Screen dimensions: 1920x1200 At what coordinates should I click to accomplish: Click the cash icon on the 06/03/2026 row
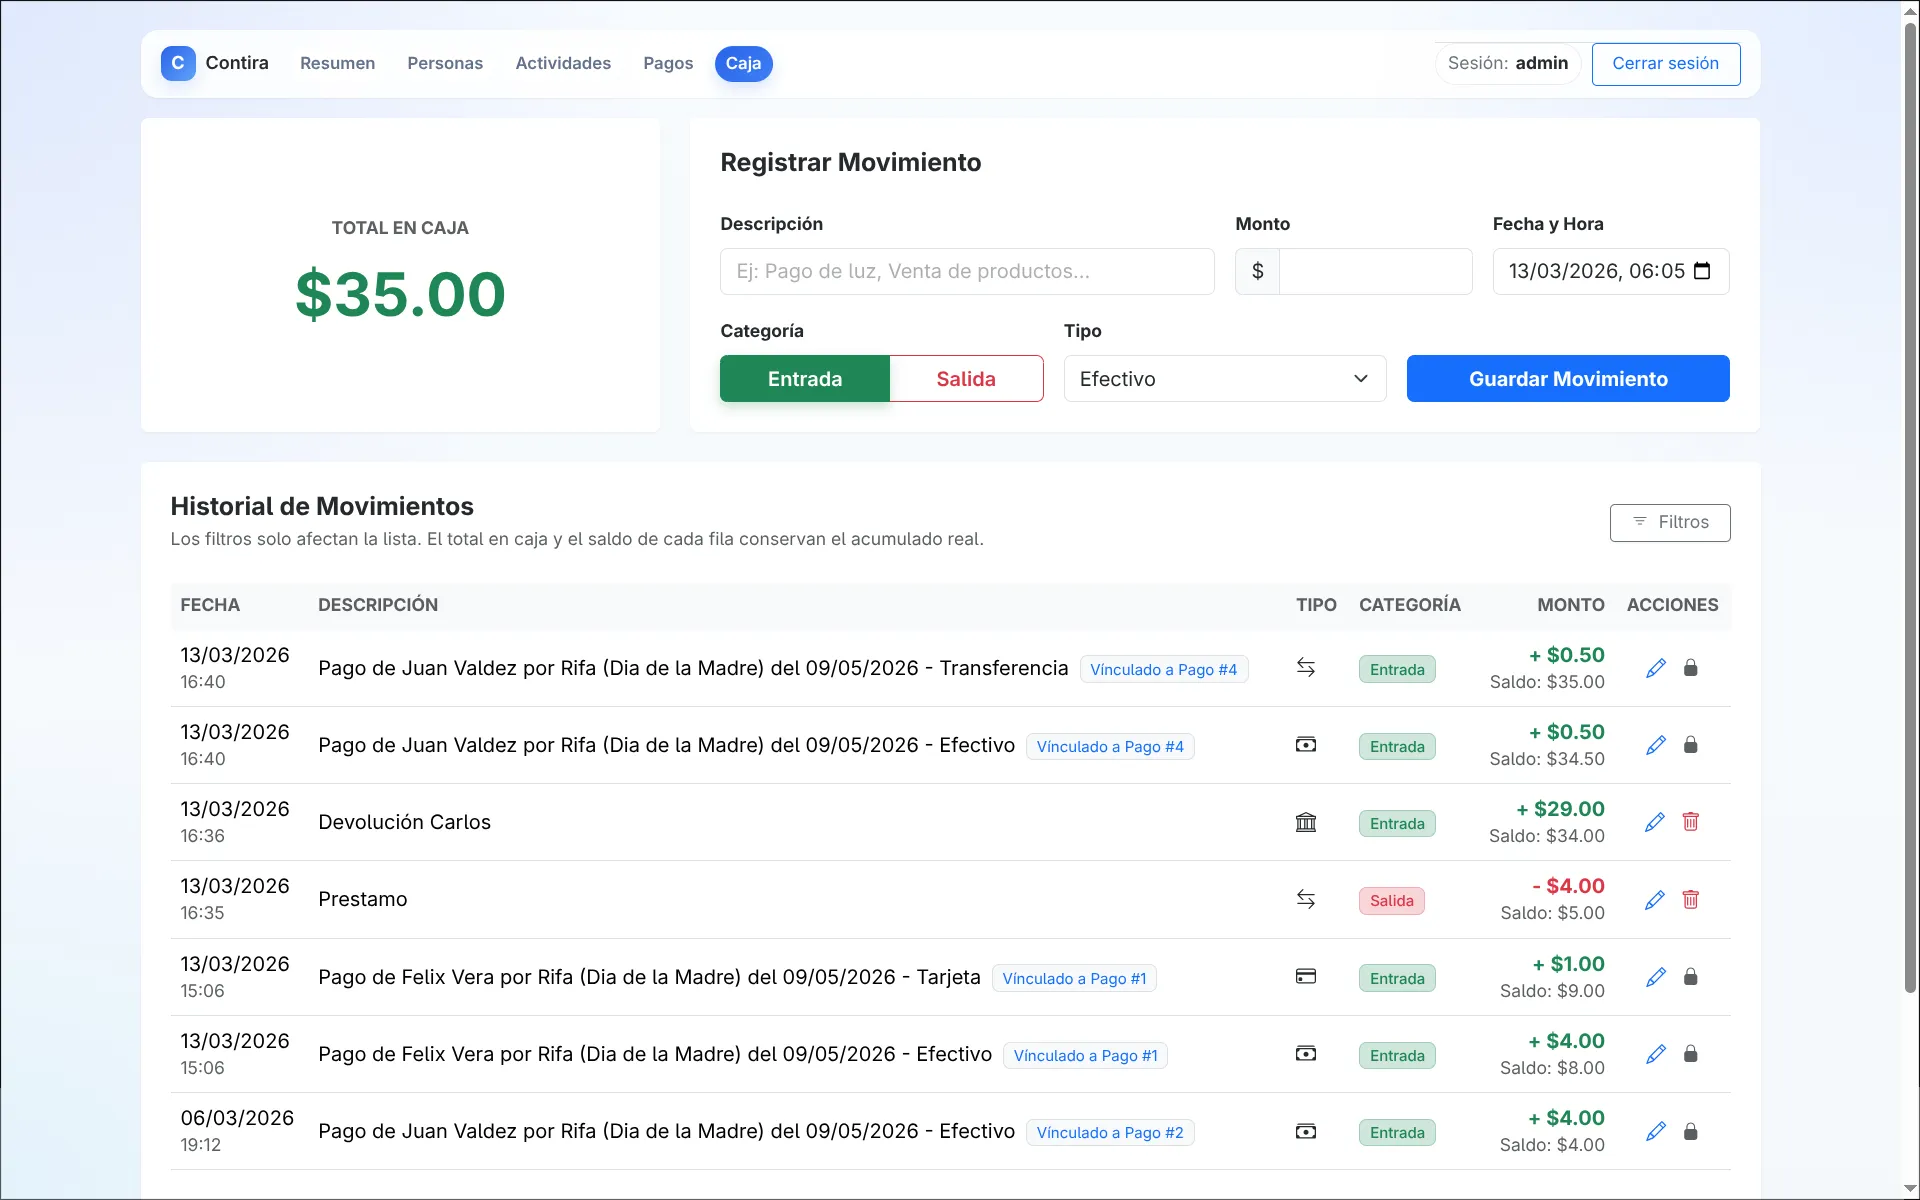click(x=1306, y=1131)
